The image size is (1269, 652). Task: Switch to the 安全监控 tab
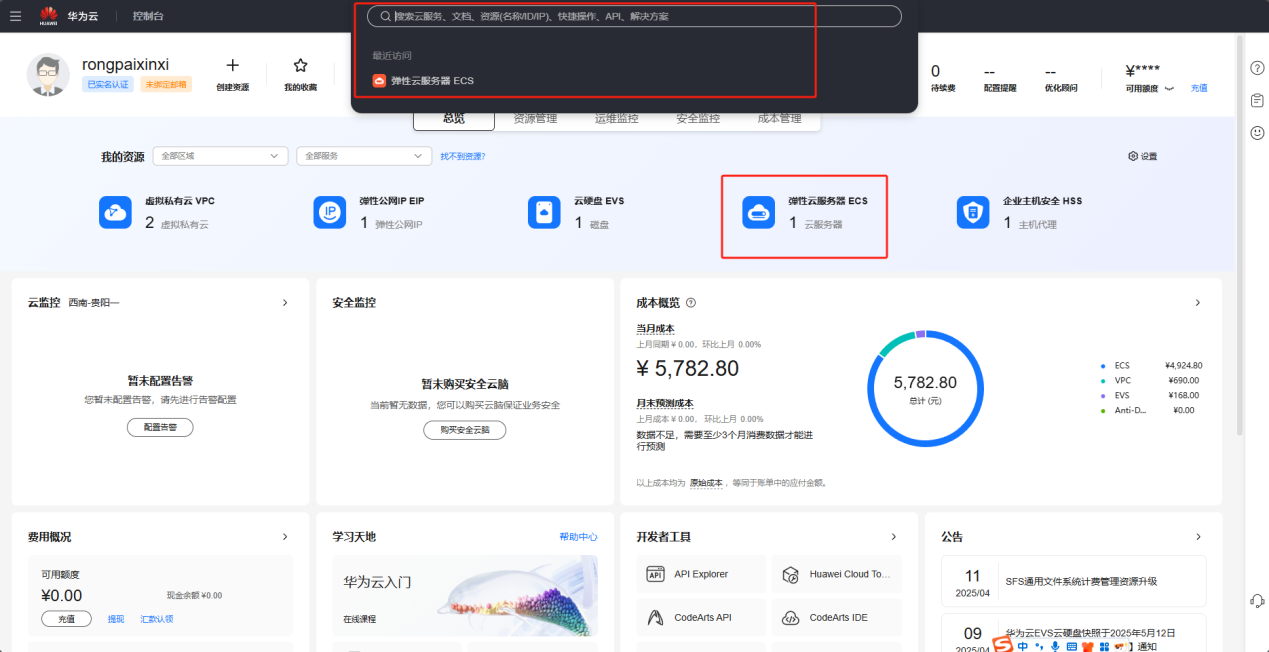(698, 119)
